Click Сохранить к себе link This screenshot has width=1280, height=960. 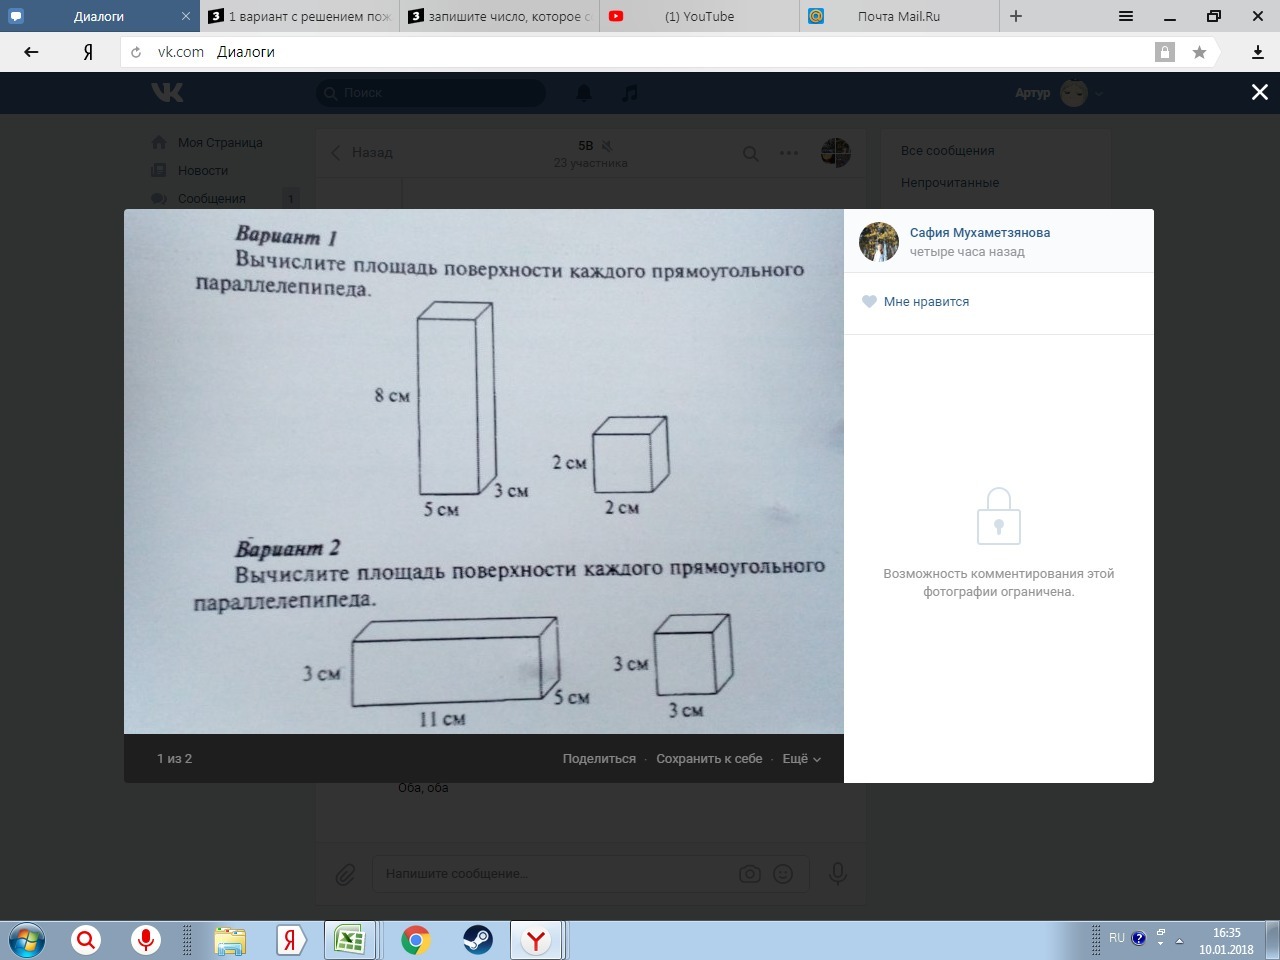[709, 759]
